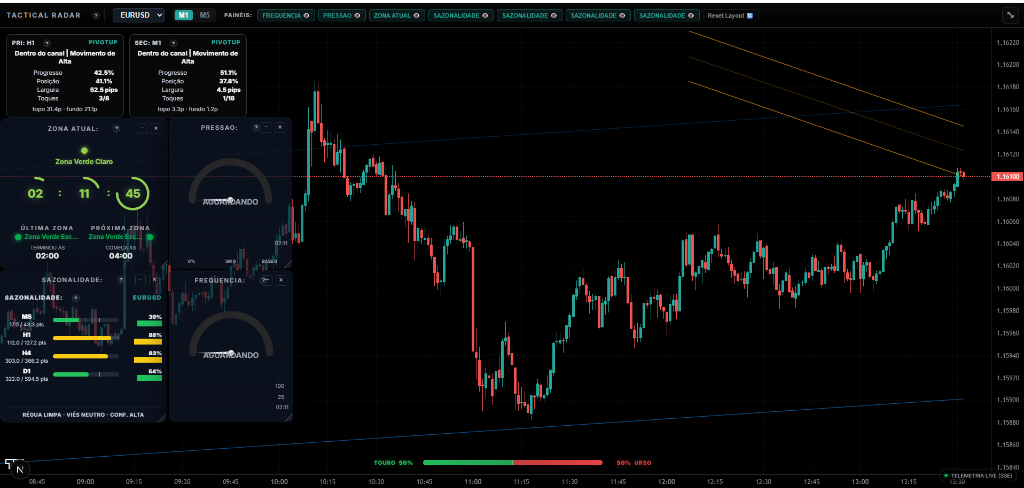Viewport: 1024px width, 488px height.
Task: Switch to the M1 timeframe
Action: [x=184, y=15]
